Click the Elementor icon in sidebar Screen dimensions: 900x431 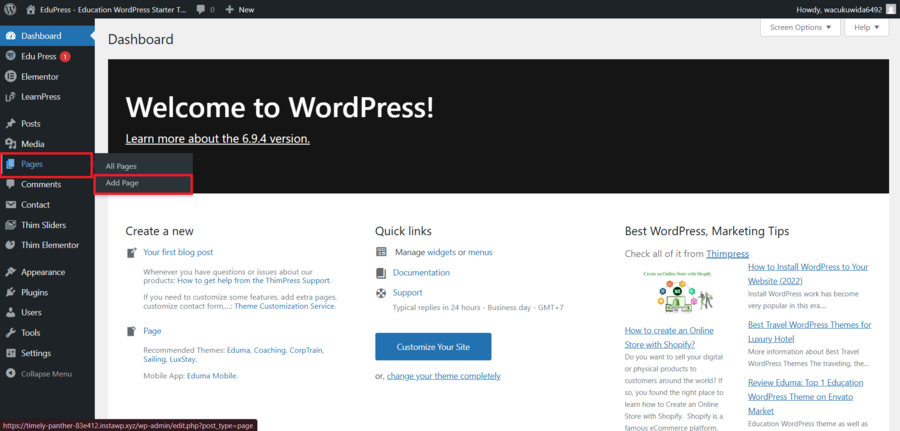pos(10,76)
